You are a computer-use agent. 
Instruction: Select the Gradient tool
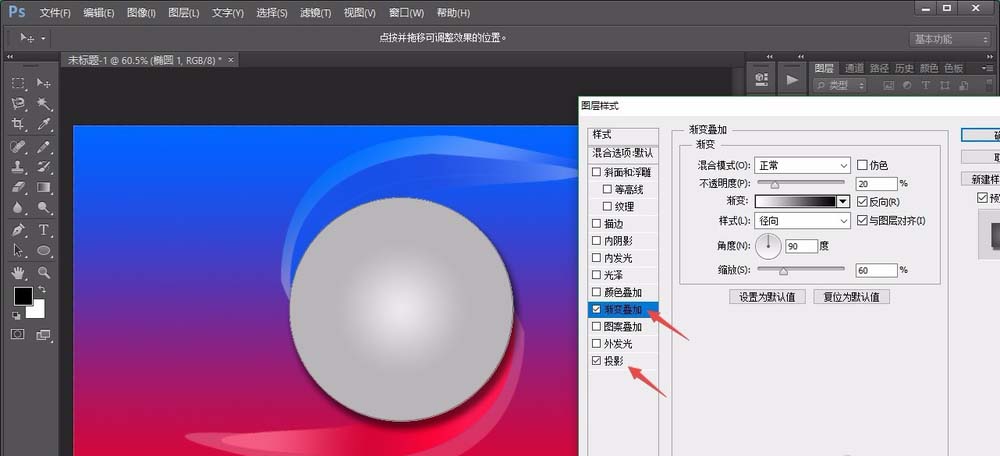pos(44,187)
